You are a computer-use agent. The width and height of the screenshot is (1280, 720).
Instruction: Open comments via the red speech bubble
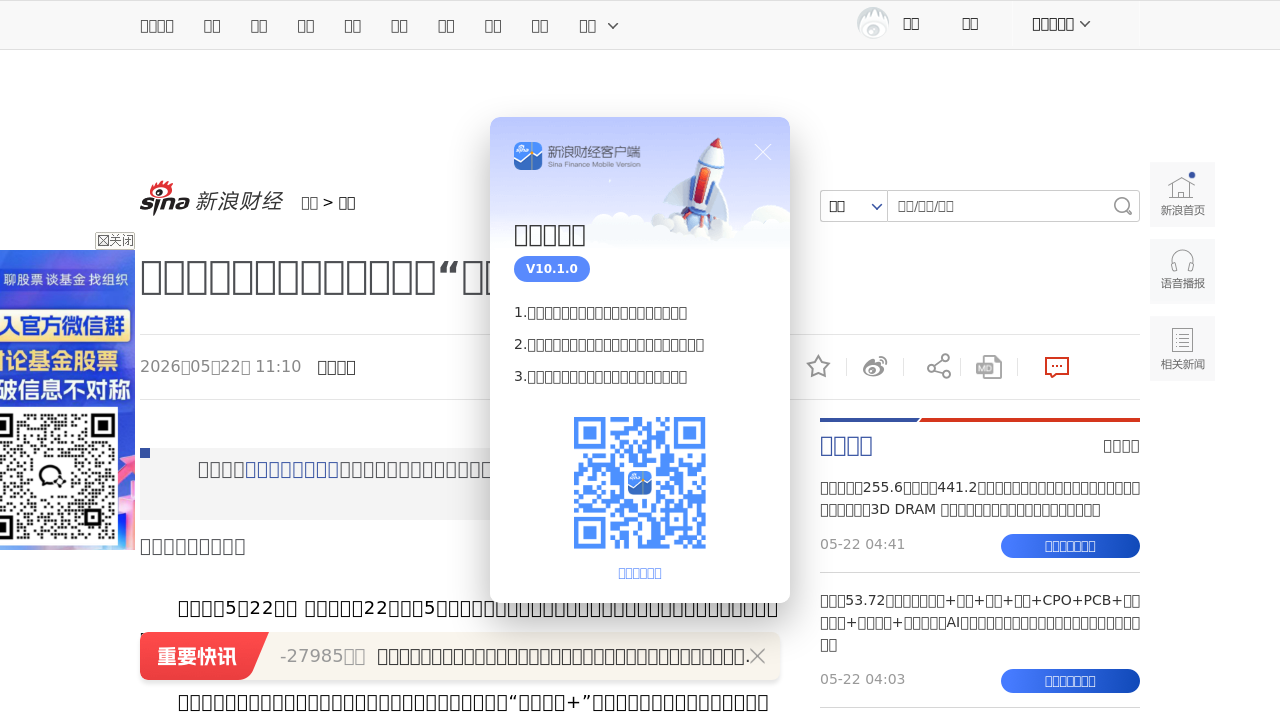pos(1057,367)
